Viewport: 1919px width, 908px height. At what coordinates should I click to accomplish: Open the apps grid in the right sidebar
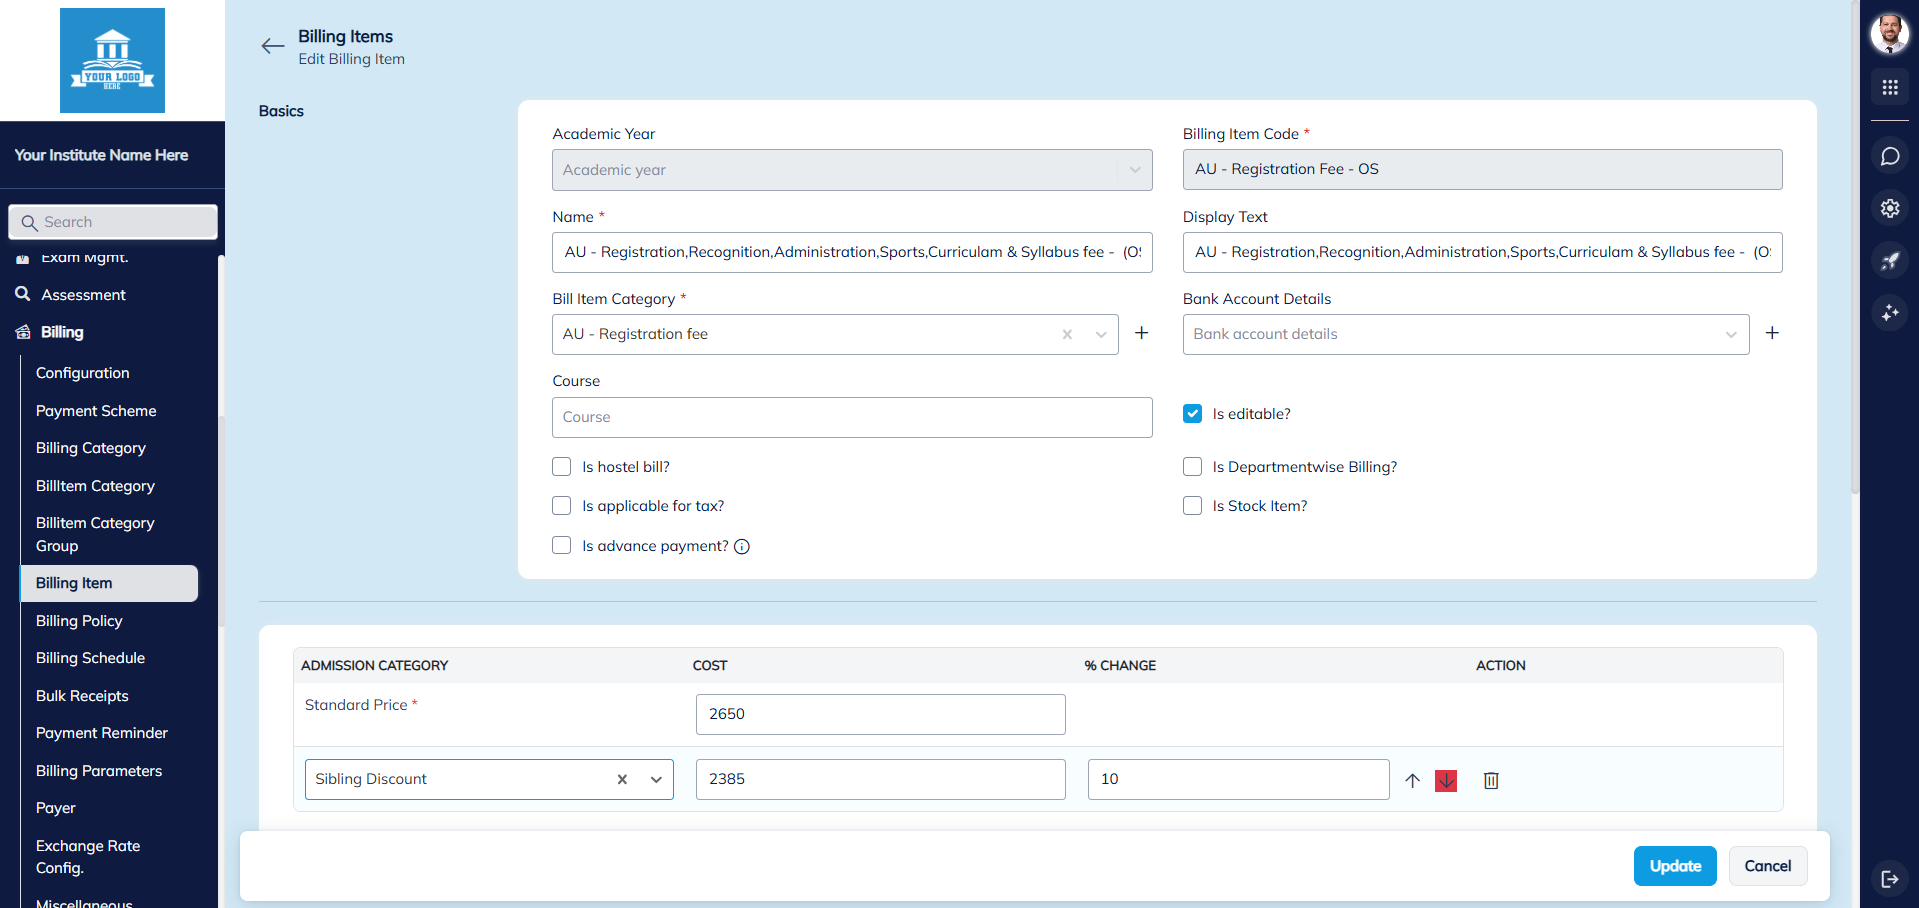[x=1890, y=87]
